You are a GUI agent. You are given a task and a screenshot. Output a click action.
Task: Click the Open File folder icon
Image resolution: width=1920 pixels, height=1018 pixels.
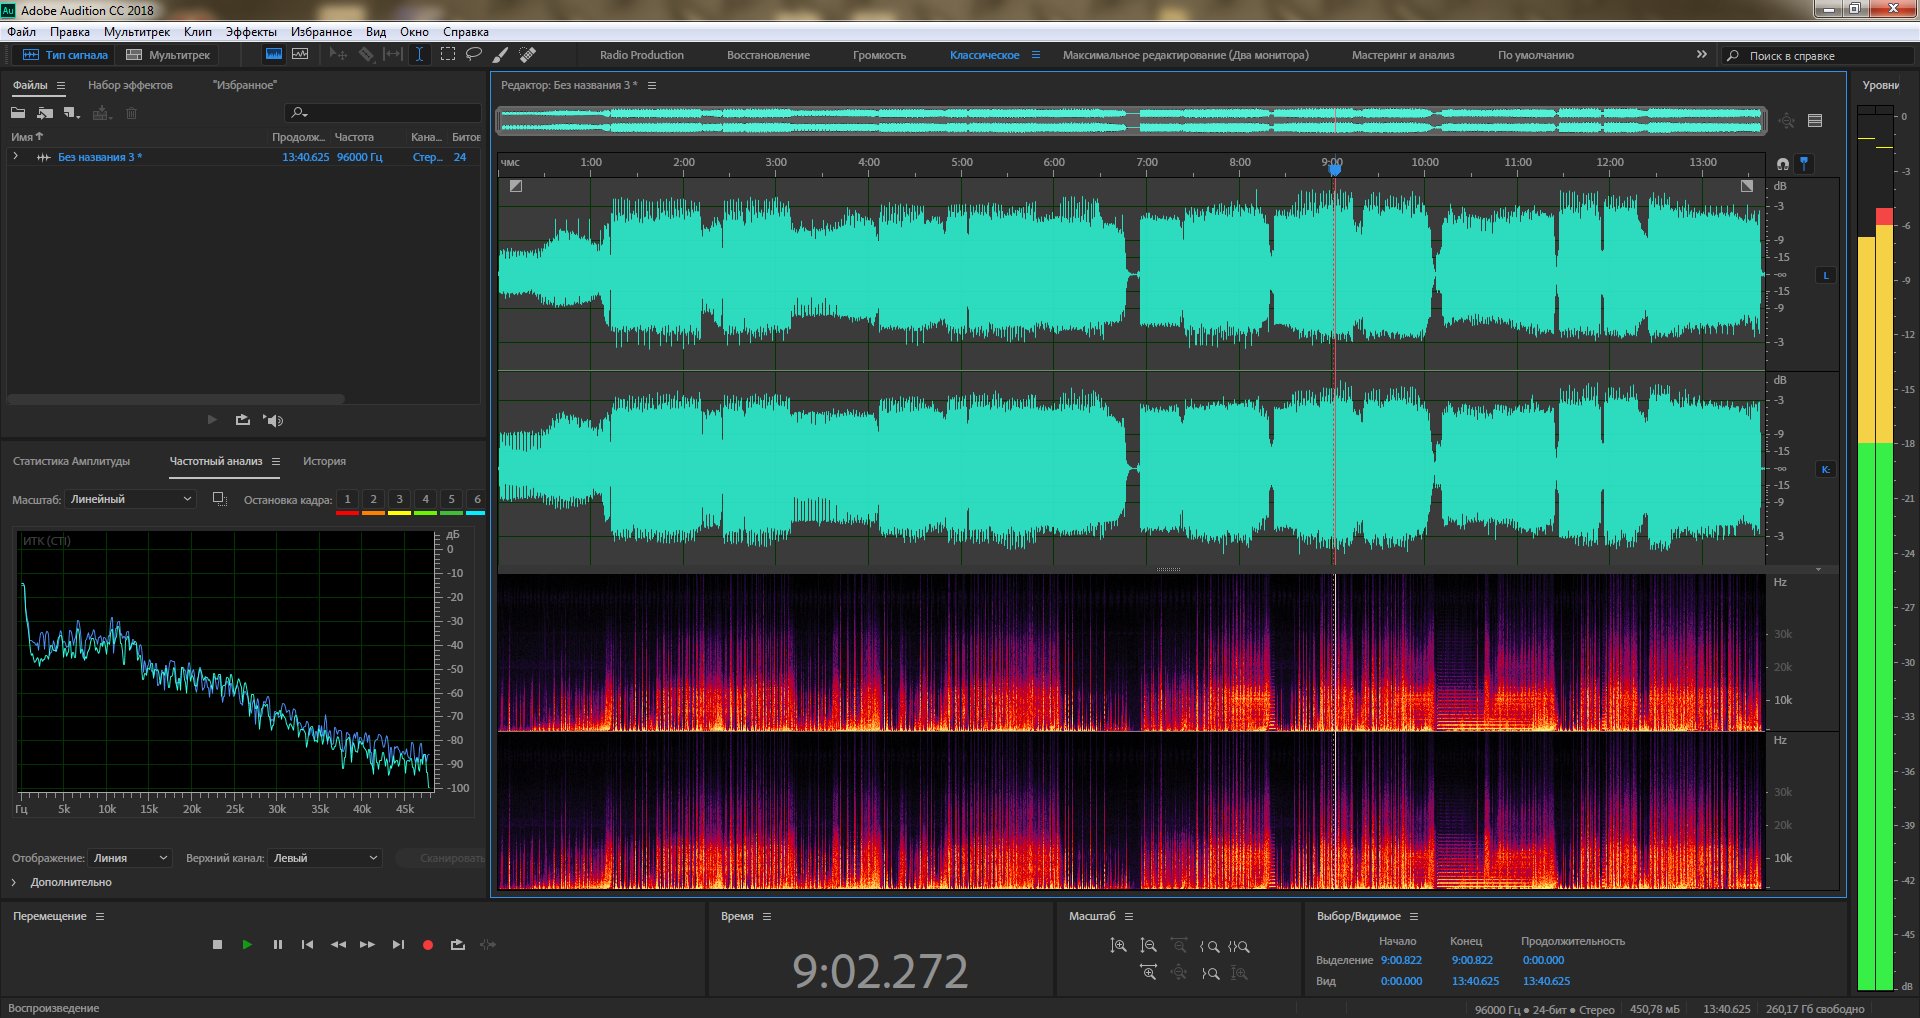[x=18, y=113]
